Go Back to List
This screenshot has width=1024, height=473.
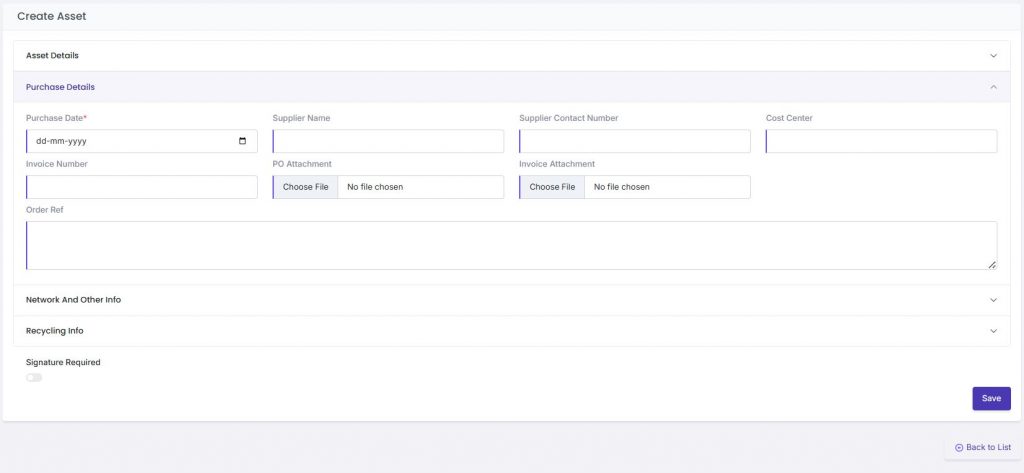[988, 448]
